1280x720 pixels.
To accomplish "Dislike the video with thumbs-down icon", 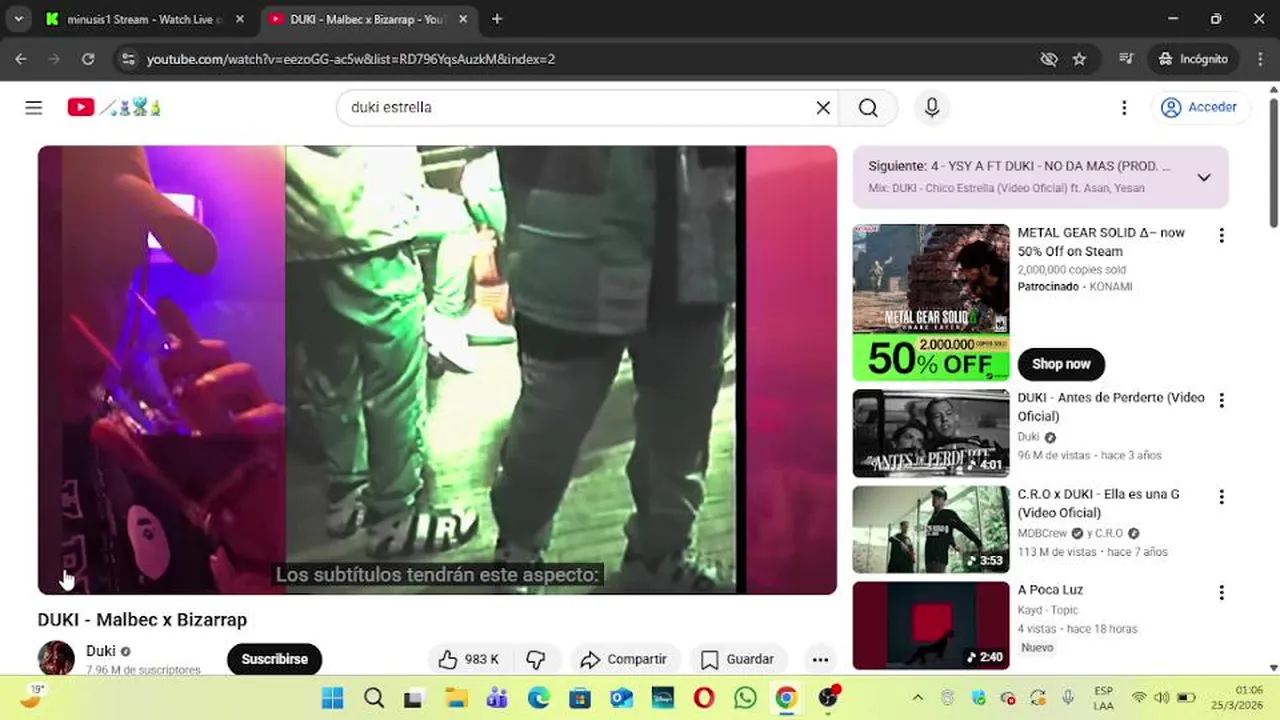I will pyautogui.click(x=536, y=659).
